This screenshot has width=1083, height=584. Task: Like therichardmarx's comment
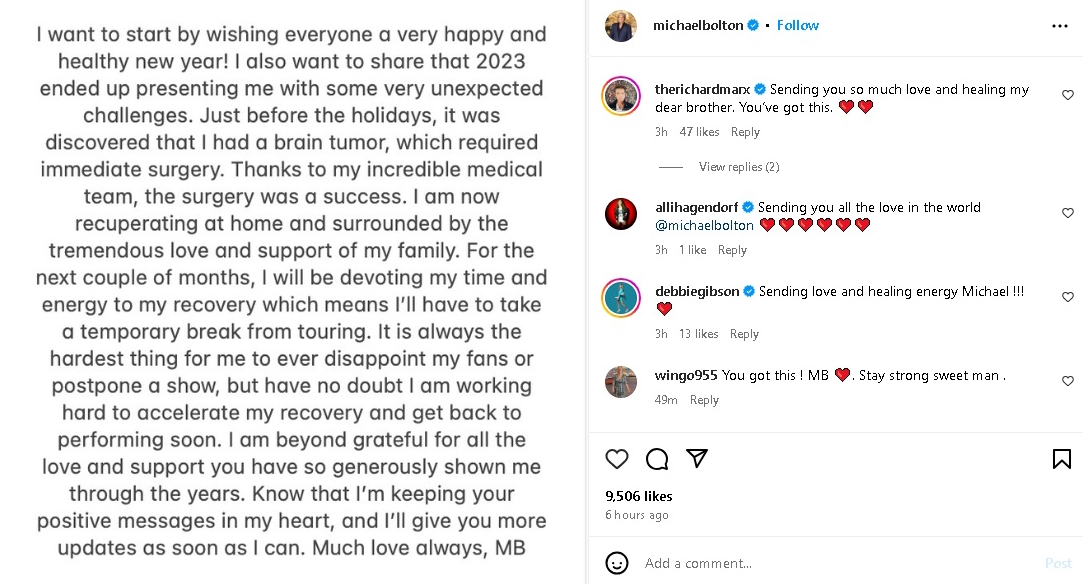(x=1068, y=96)
